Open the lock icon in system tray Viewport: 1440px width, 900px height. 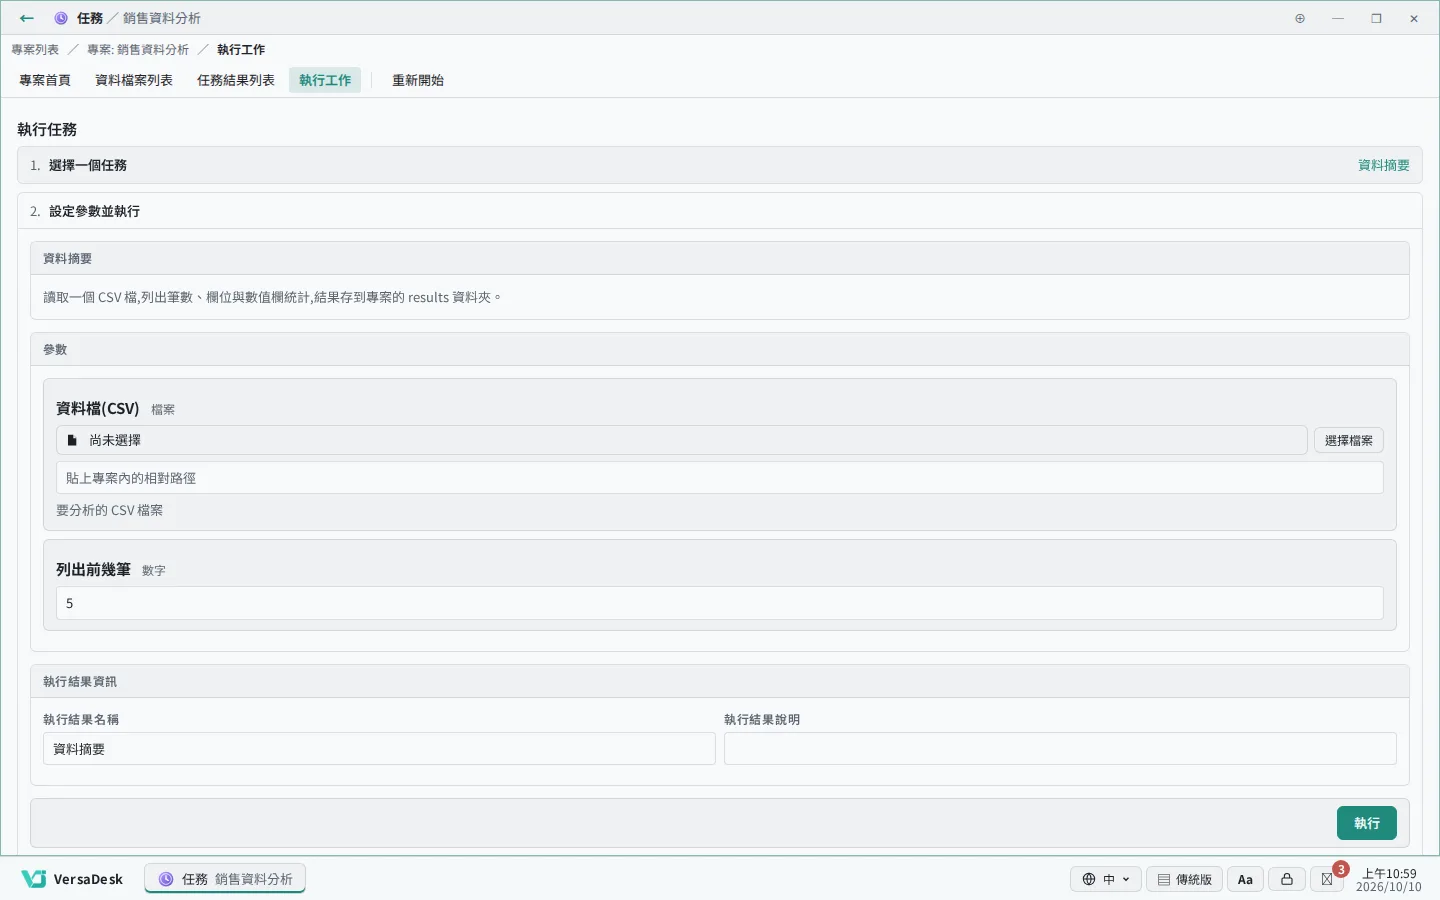[1287, 879]
